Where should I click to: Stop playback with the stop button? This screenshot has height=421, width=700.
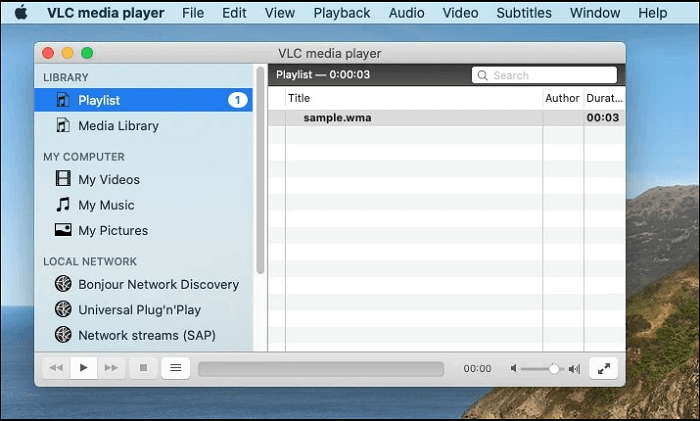click(x=143, y=368)
